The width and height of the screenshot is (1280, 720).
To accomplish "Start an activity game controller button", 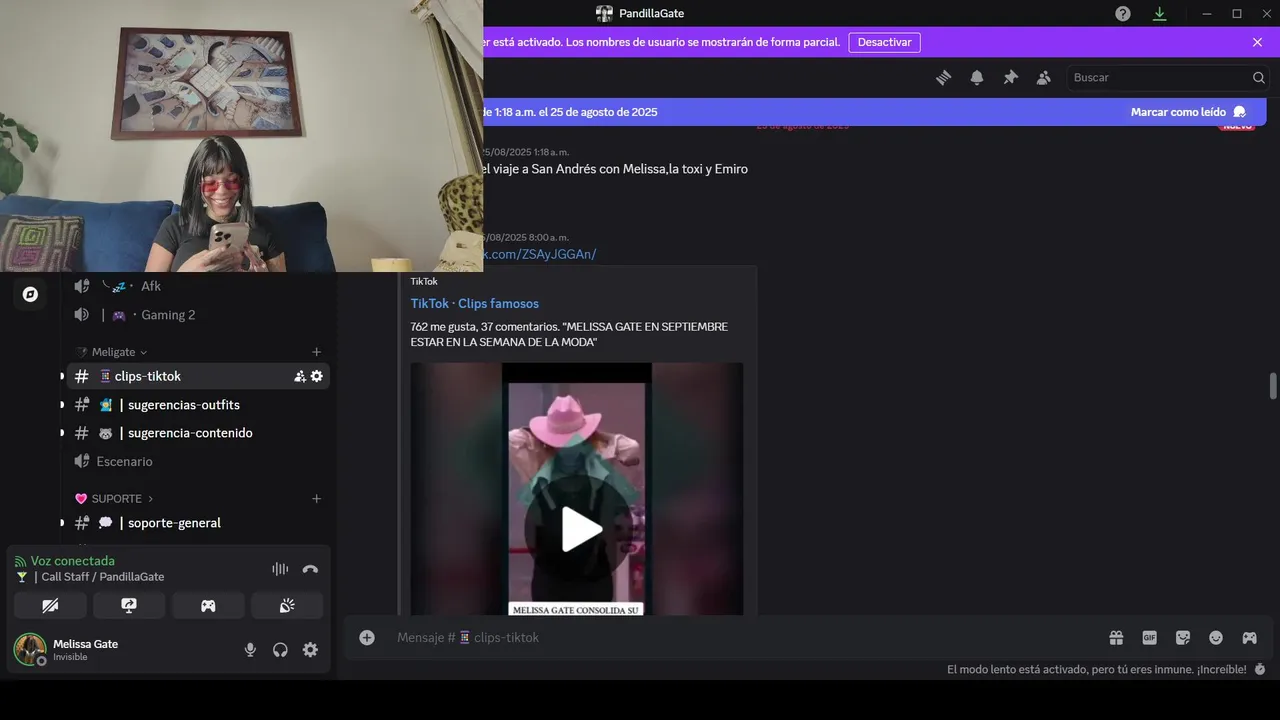I will point(208,605).
